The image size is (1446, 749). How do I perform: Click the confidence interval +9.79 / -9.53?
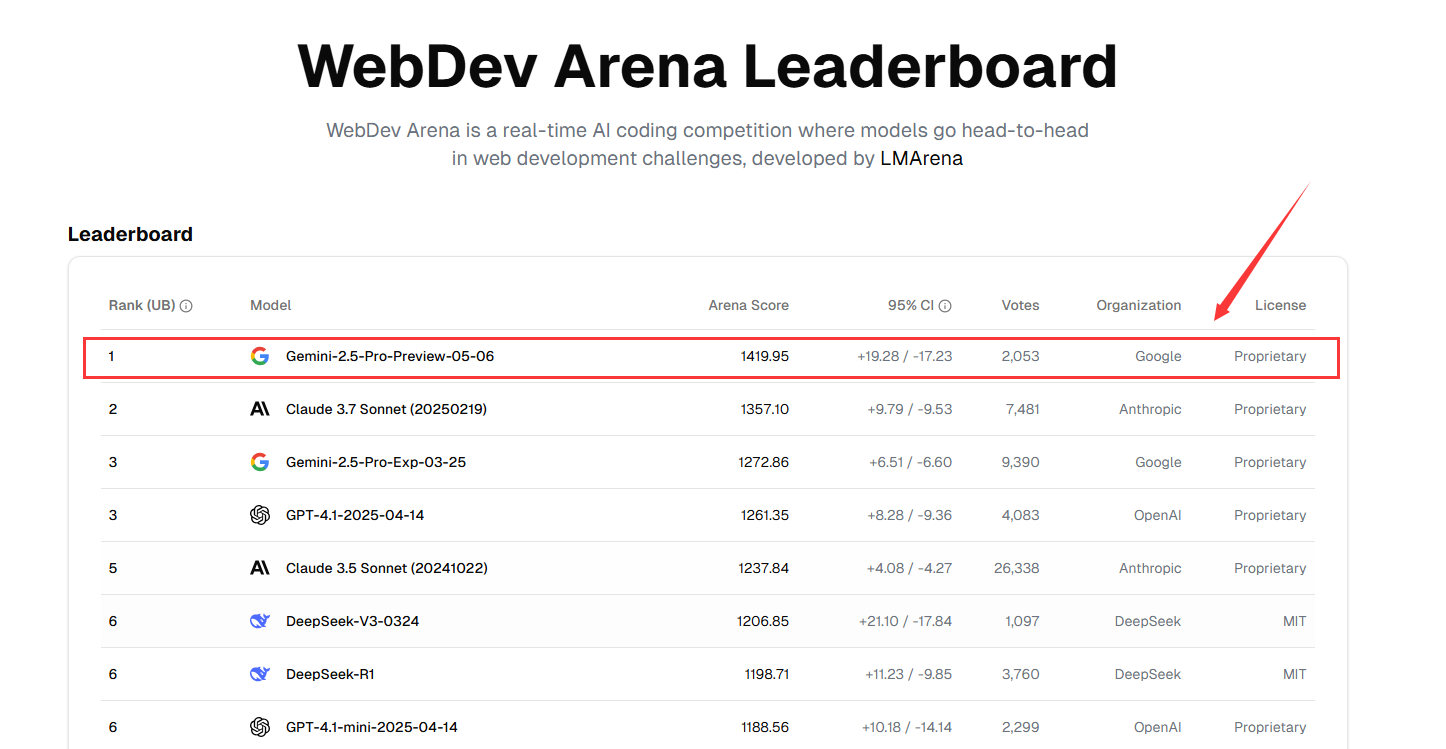point(911,409)
